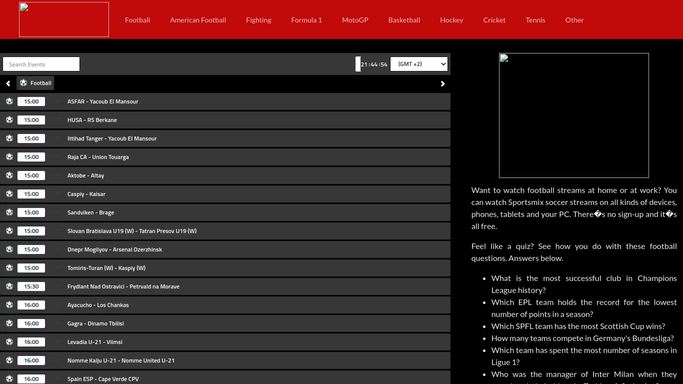Viewport: 683px width, 384px height.
Task: Open Nomme Kalju U-21 - Nomme United U-21
Action: [x=121, y=360]
